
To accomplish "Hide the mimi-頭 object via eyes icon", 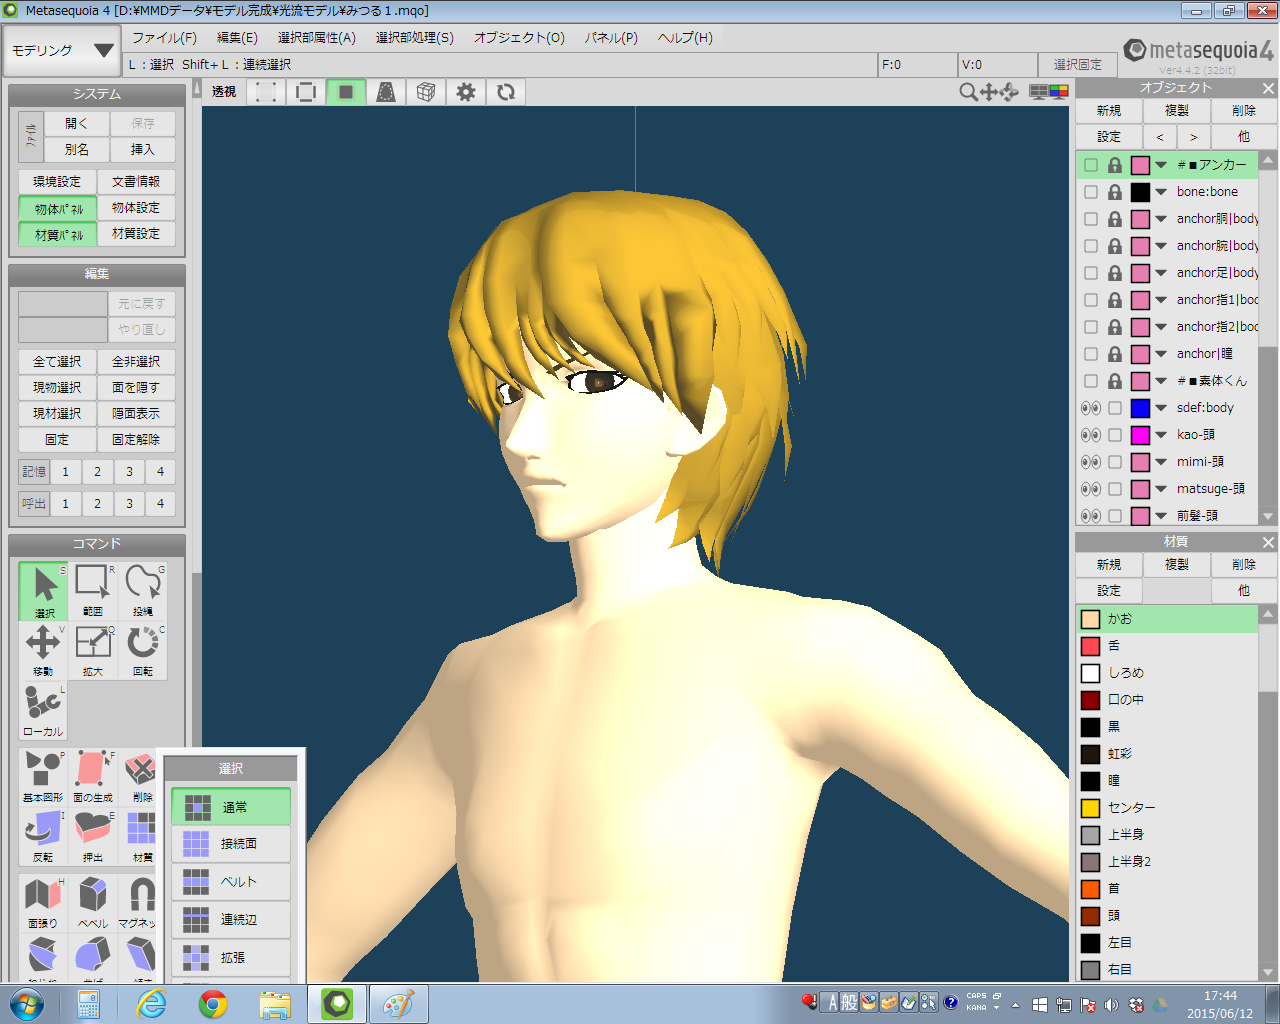I will tap(1091, 462).
